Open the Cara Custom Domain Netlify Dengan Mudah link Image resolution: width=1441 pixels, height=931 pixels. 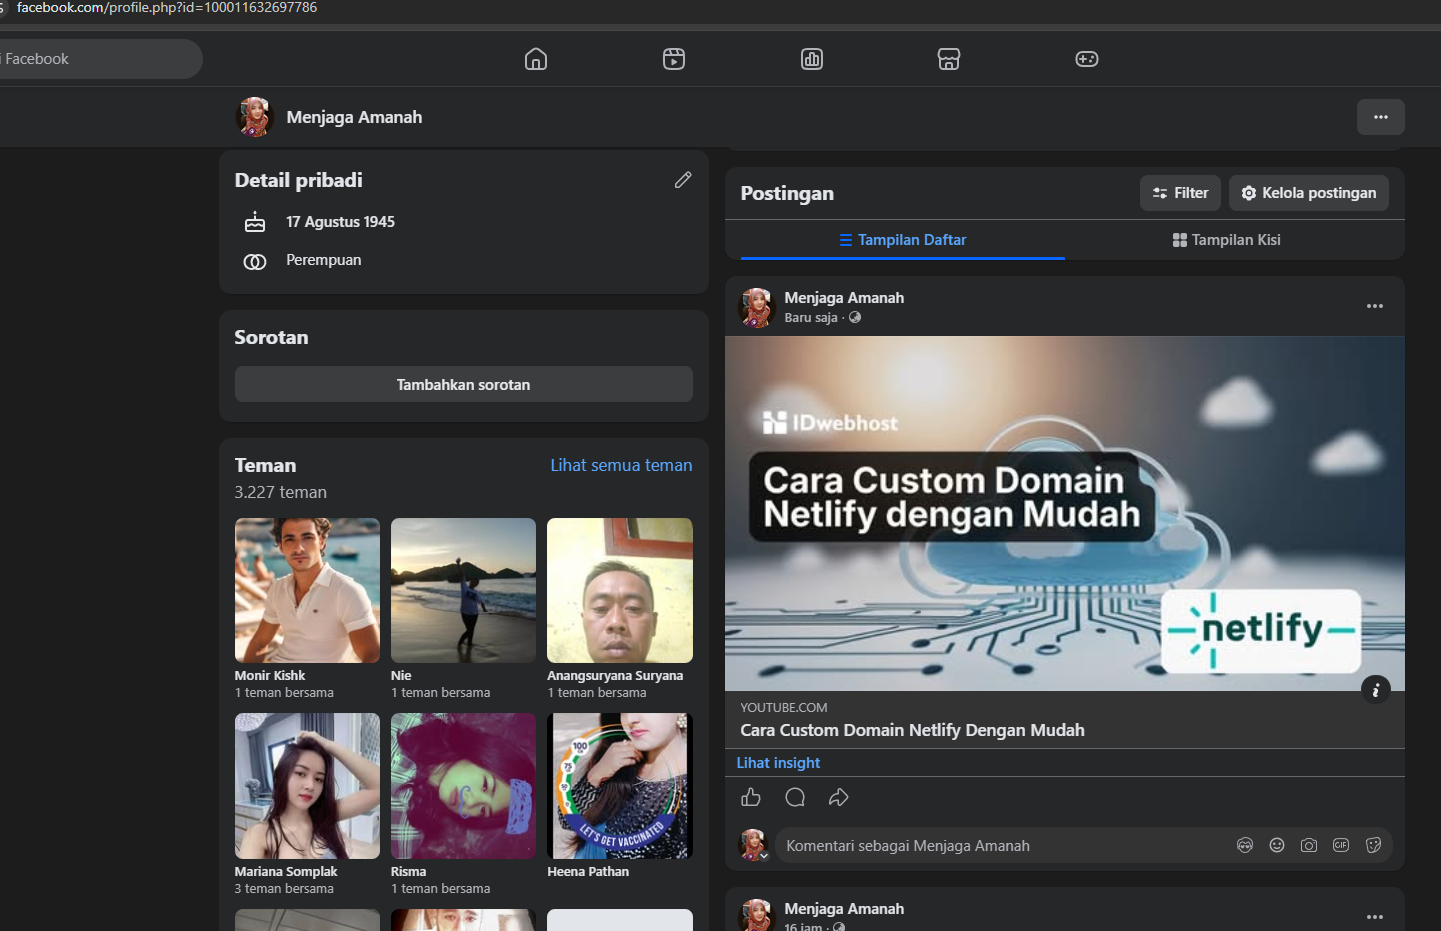912,730
